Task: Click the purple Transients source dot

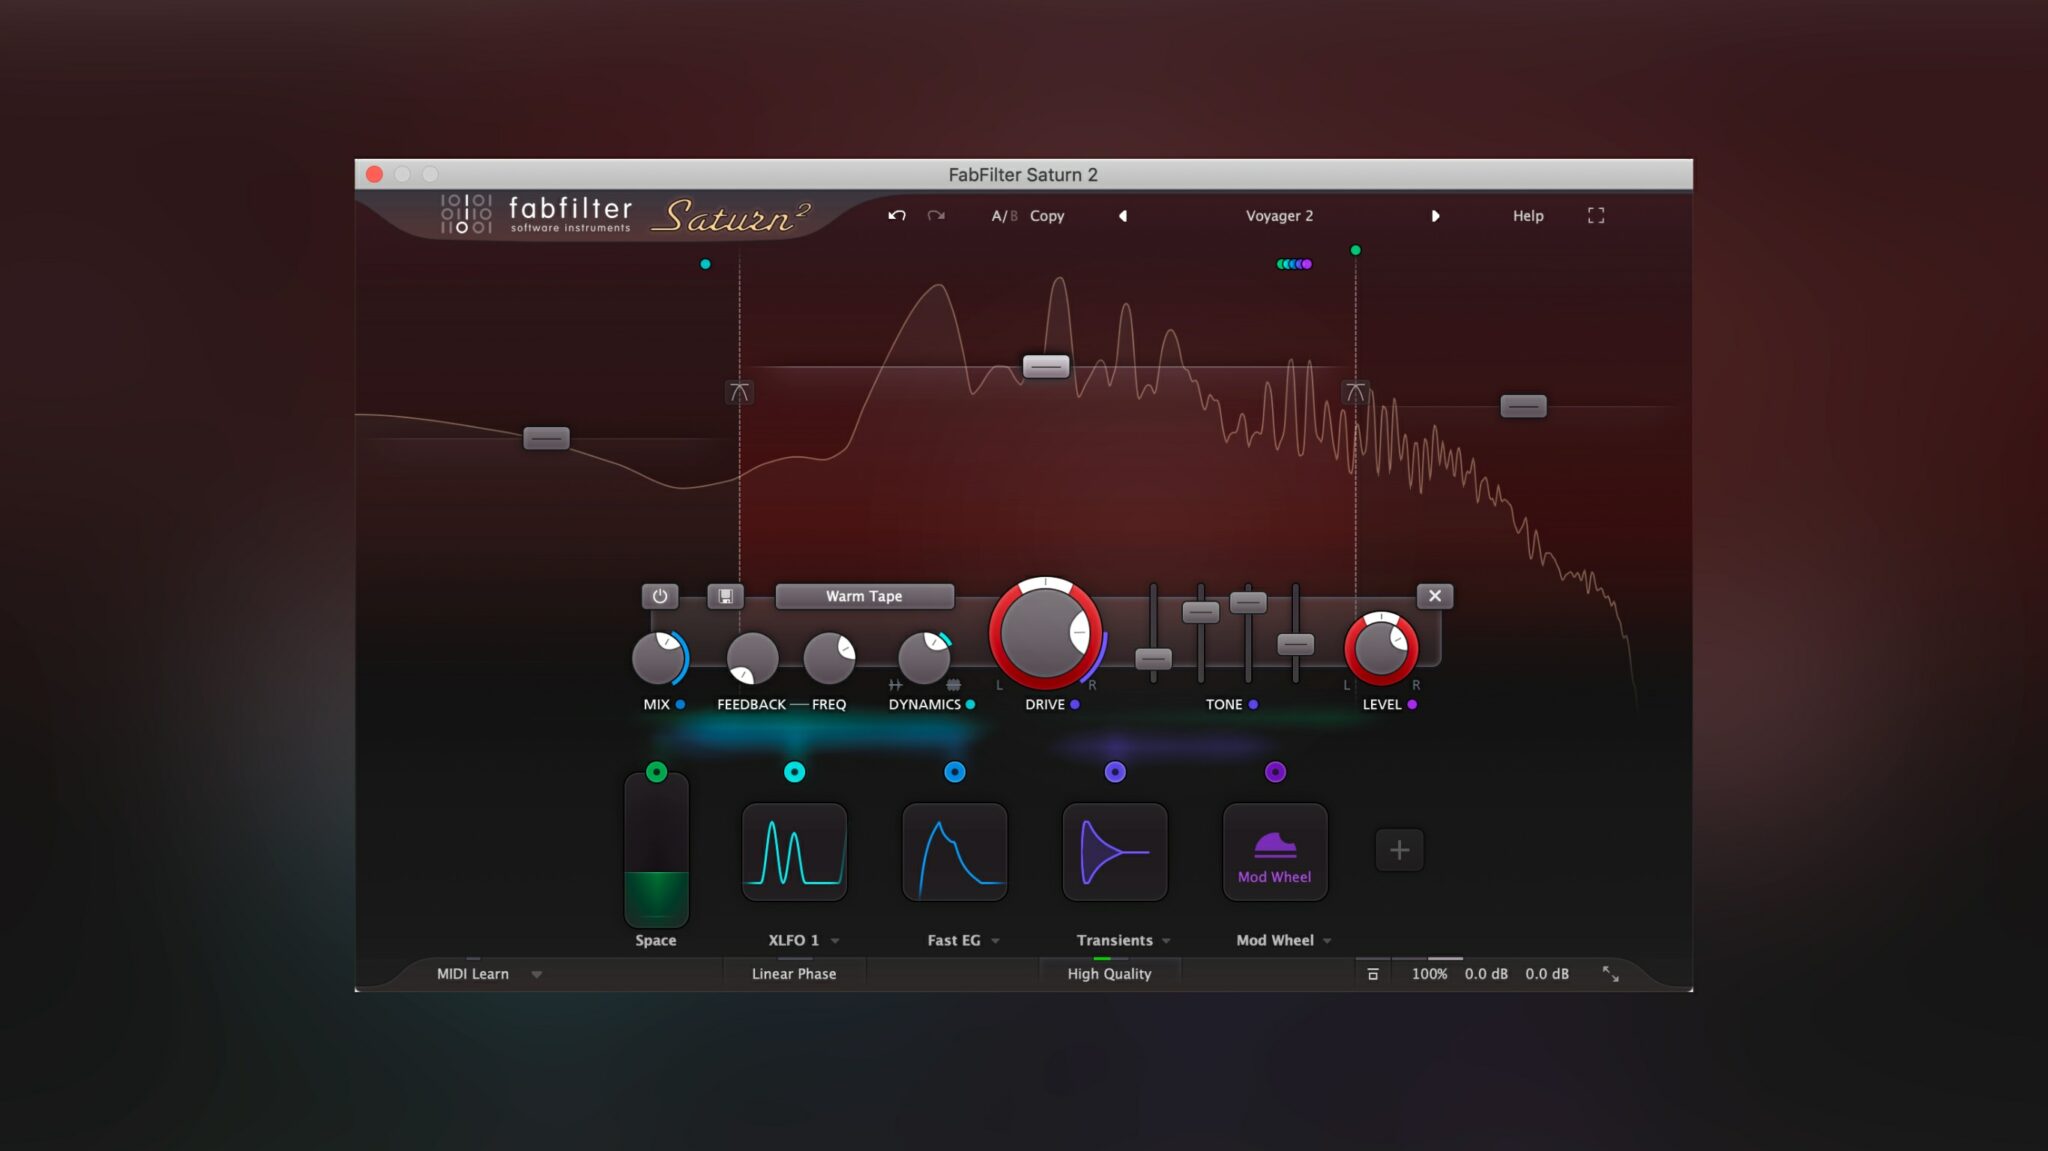Action: click(1115, 771)
